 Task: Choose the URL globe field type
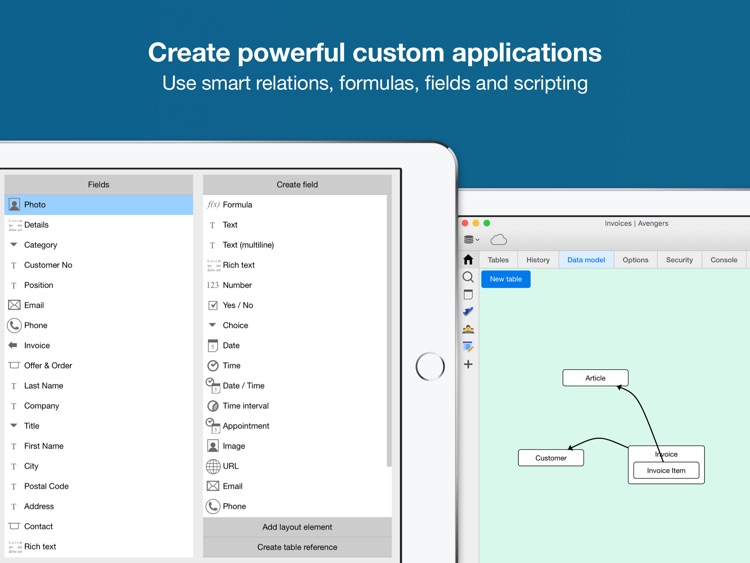(x=295, y=466)
